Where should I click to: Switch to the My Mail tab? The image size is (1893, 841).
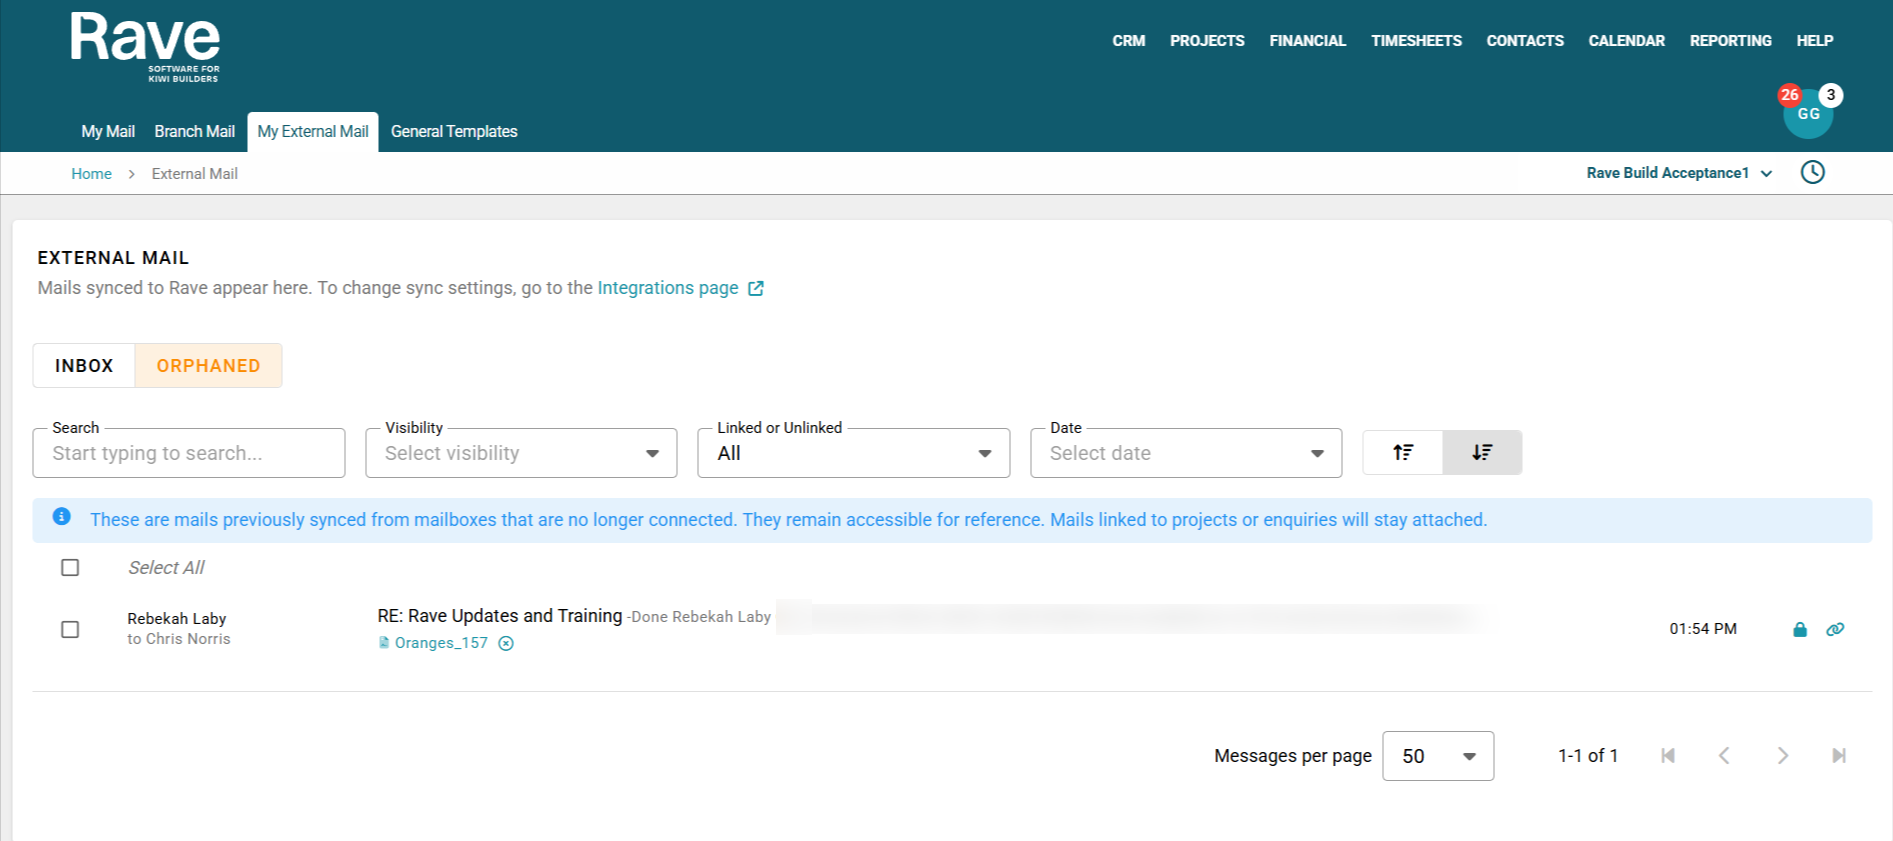[108, 131]
